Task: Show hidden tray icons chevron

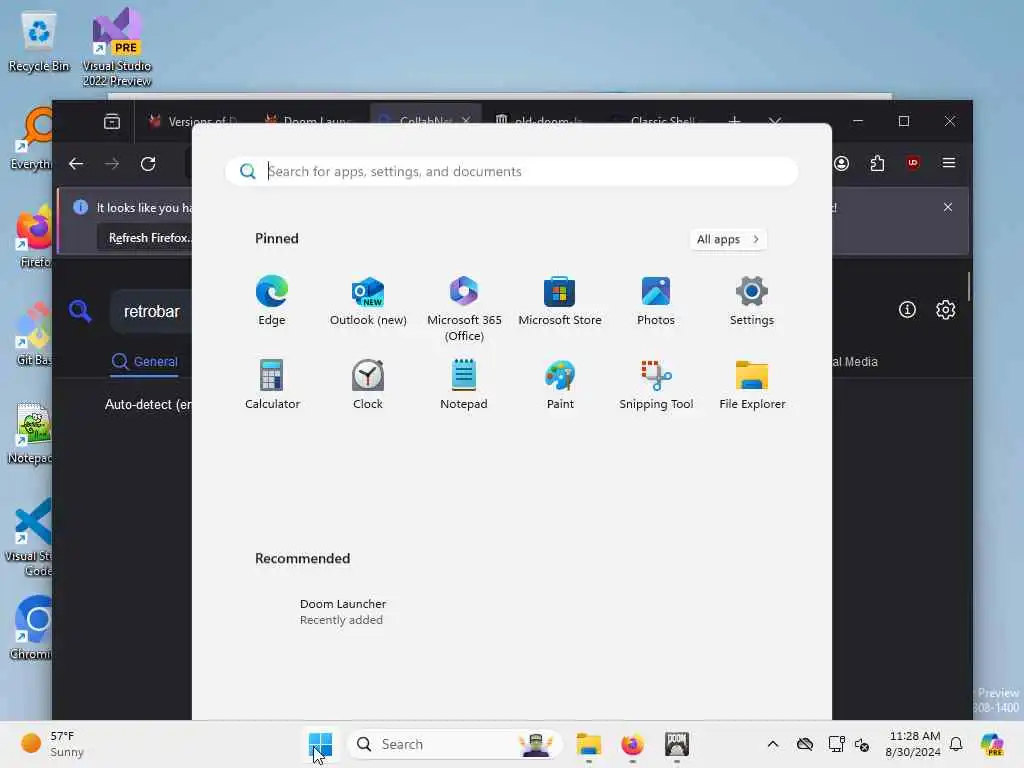Action: tap(773, 744)
